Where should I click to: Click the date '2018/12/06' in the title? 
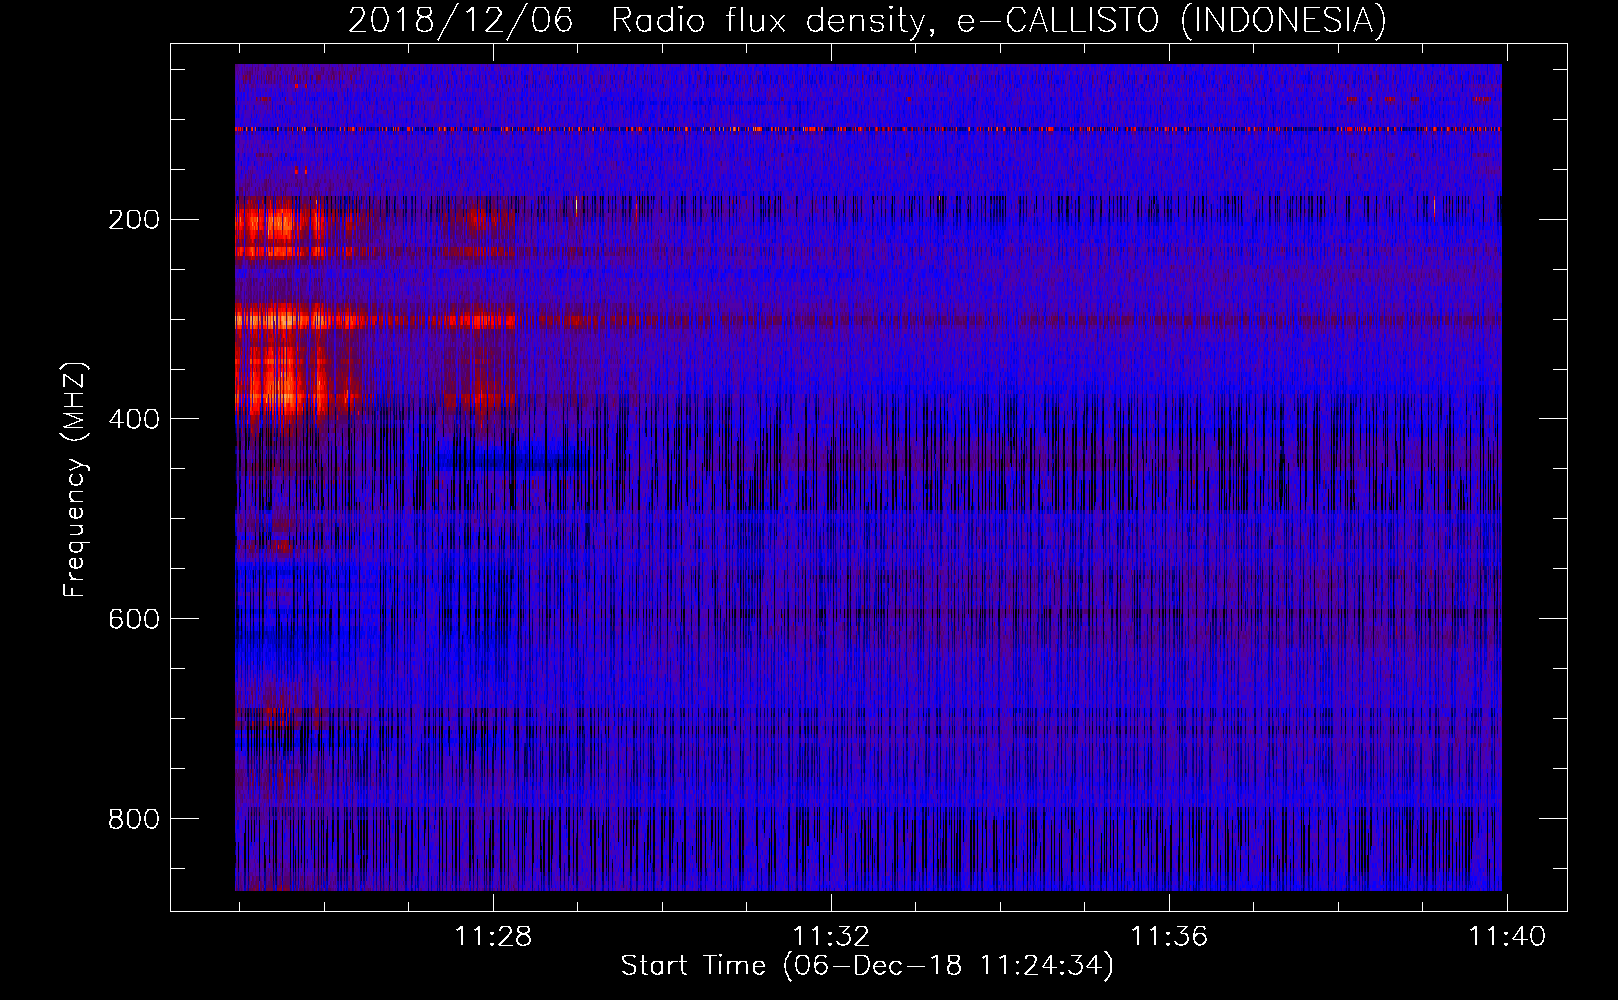[461, 21]
